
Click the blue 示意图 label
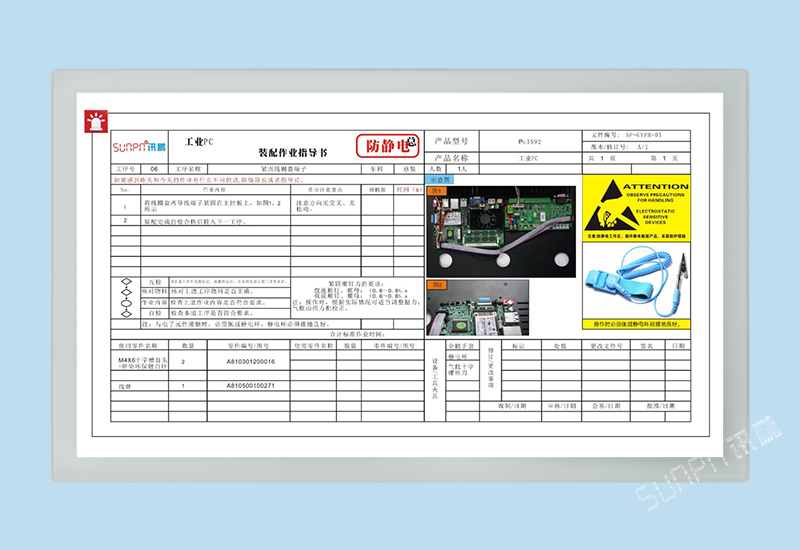pyautogui.click(x=439, y=180)
